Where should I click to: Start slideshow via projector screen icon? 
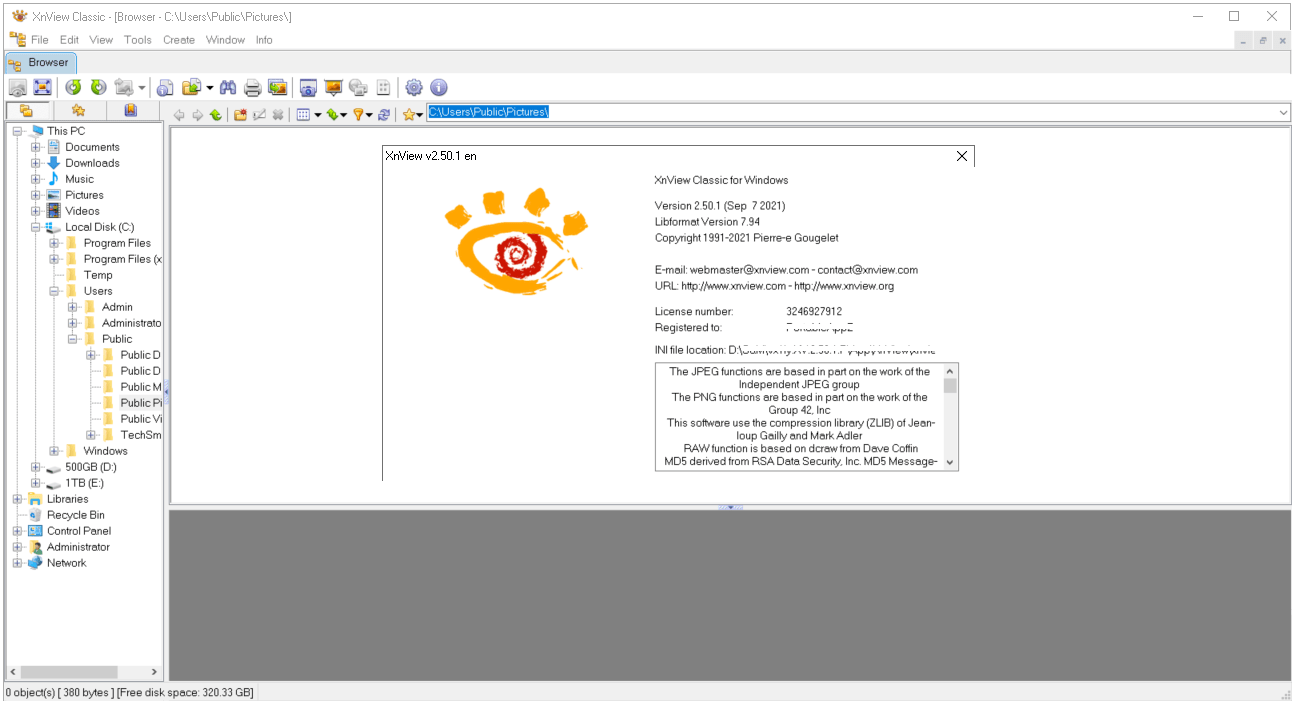[333, 88]
